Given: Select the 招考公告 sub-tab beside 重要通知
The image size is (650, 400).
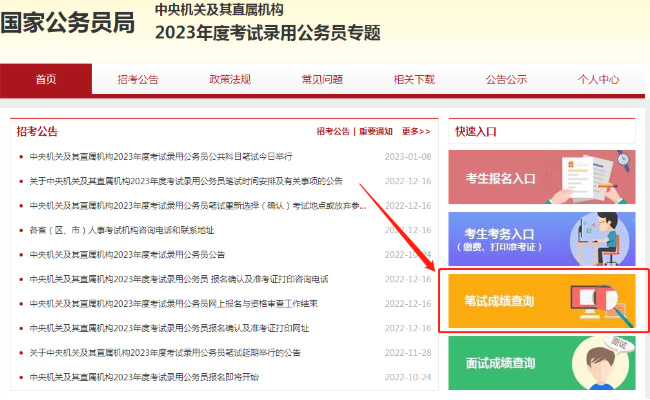Looking at the screenshot, I should [333, 131].
